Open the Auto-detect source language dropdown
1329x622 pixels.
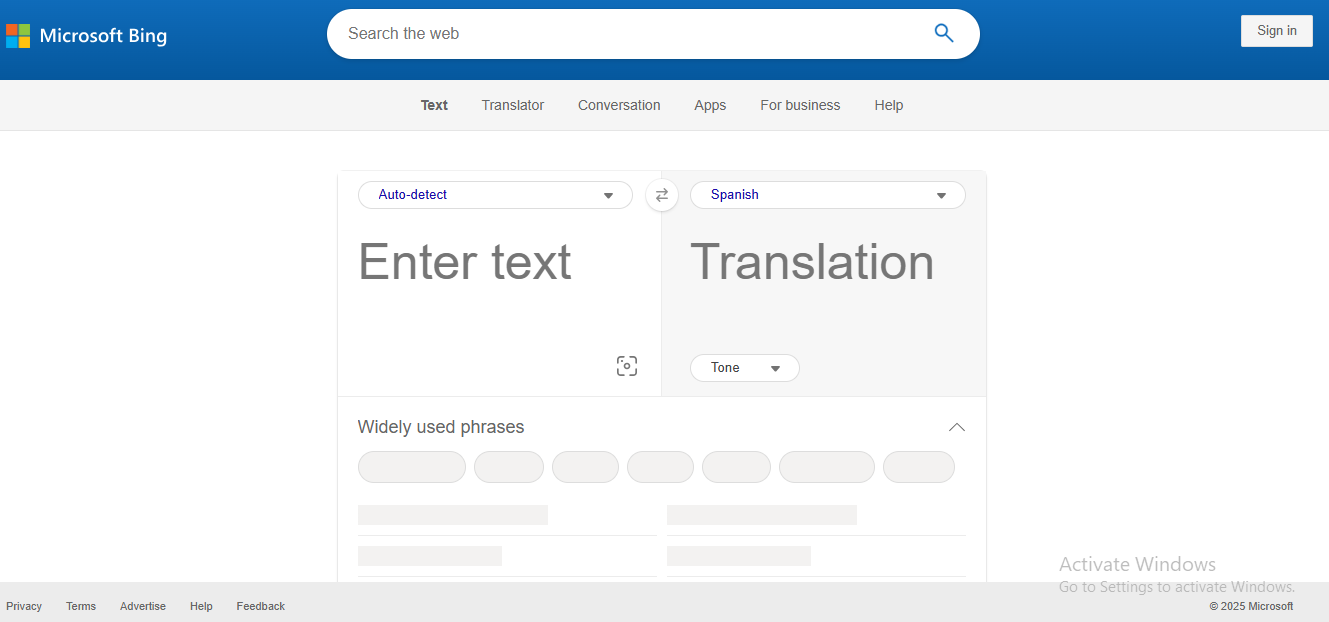pyautogui.click(x=495, y=195)
